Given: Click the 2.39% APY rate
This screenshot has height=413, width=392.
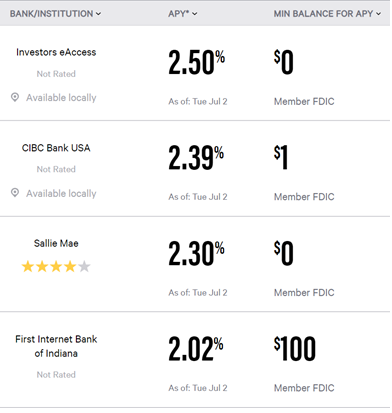Looking at the screenshot, I should click(196, 158).
